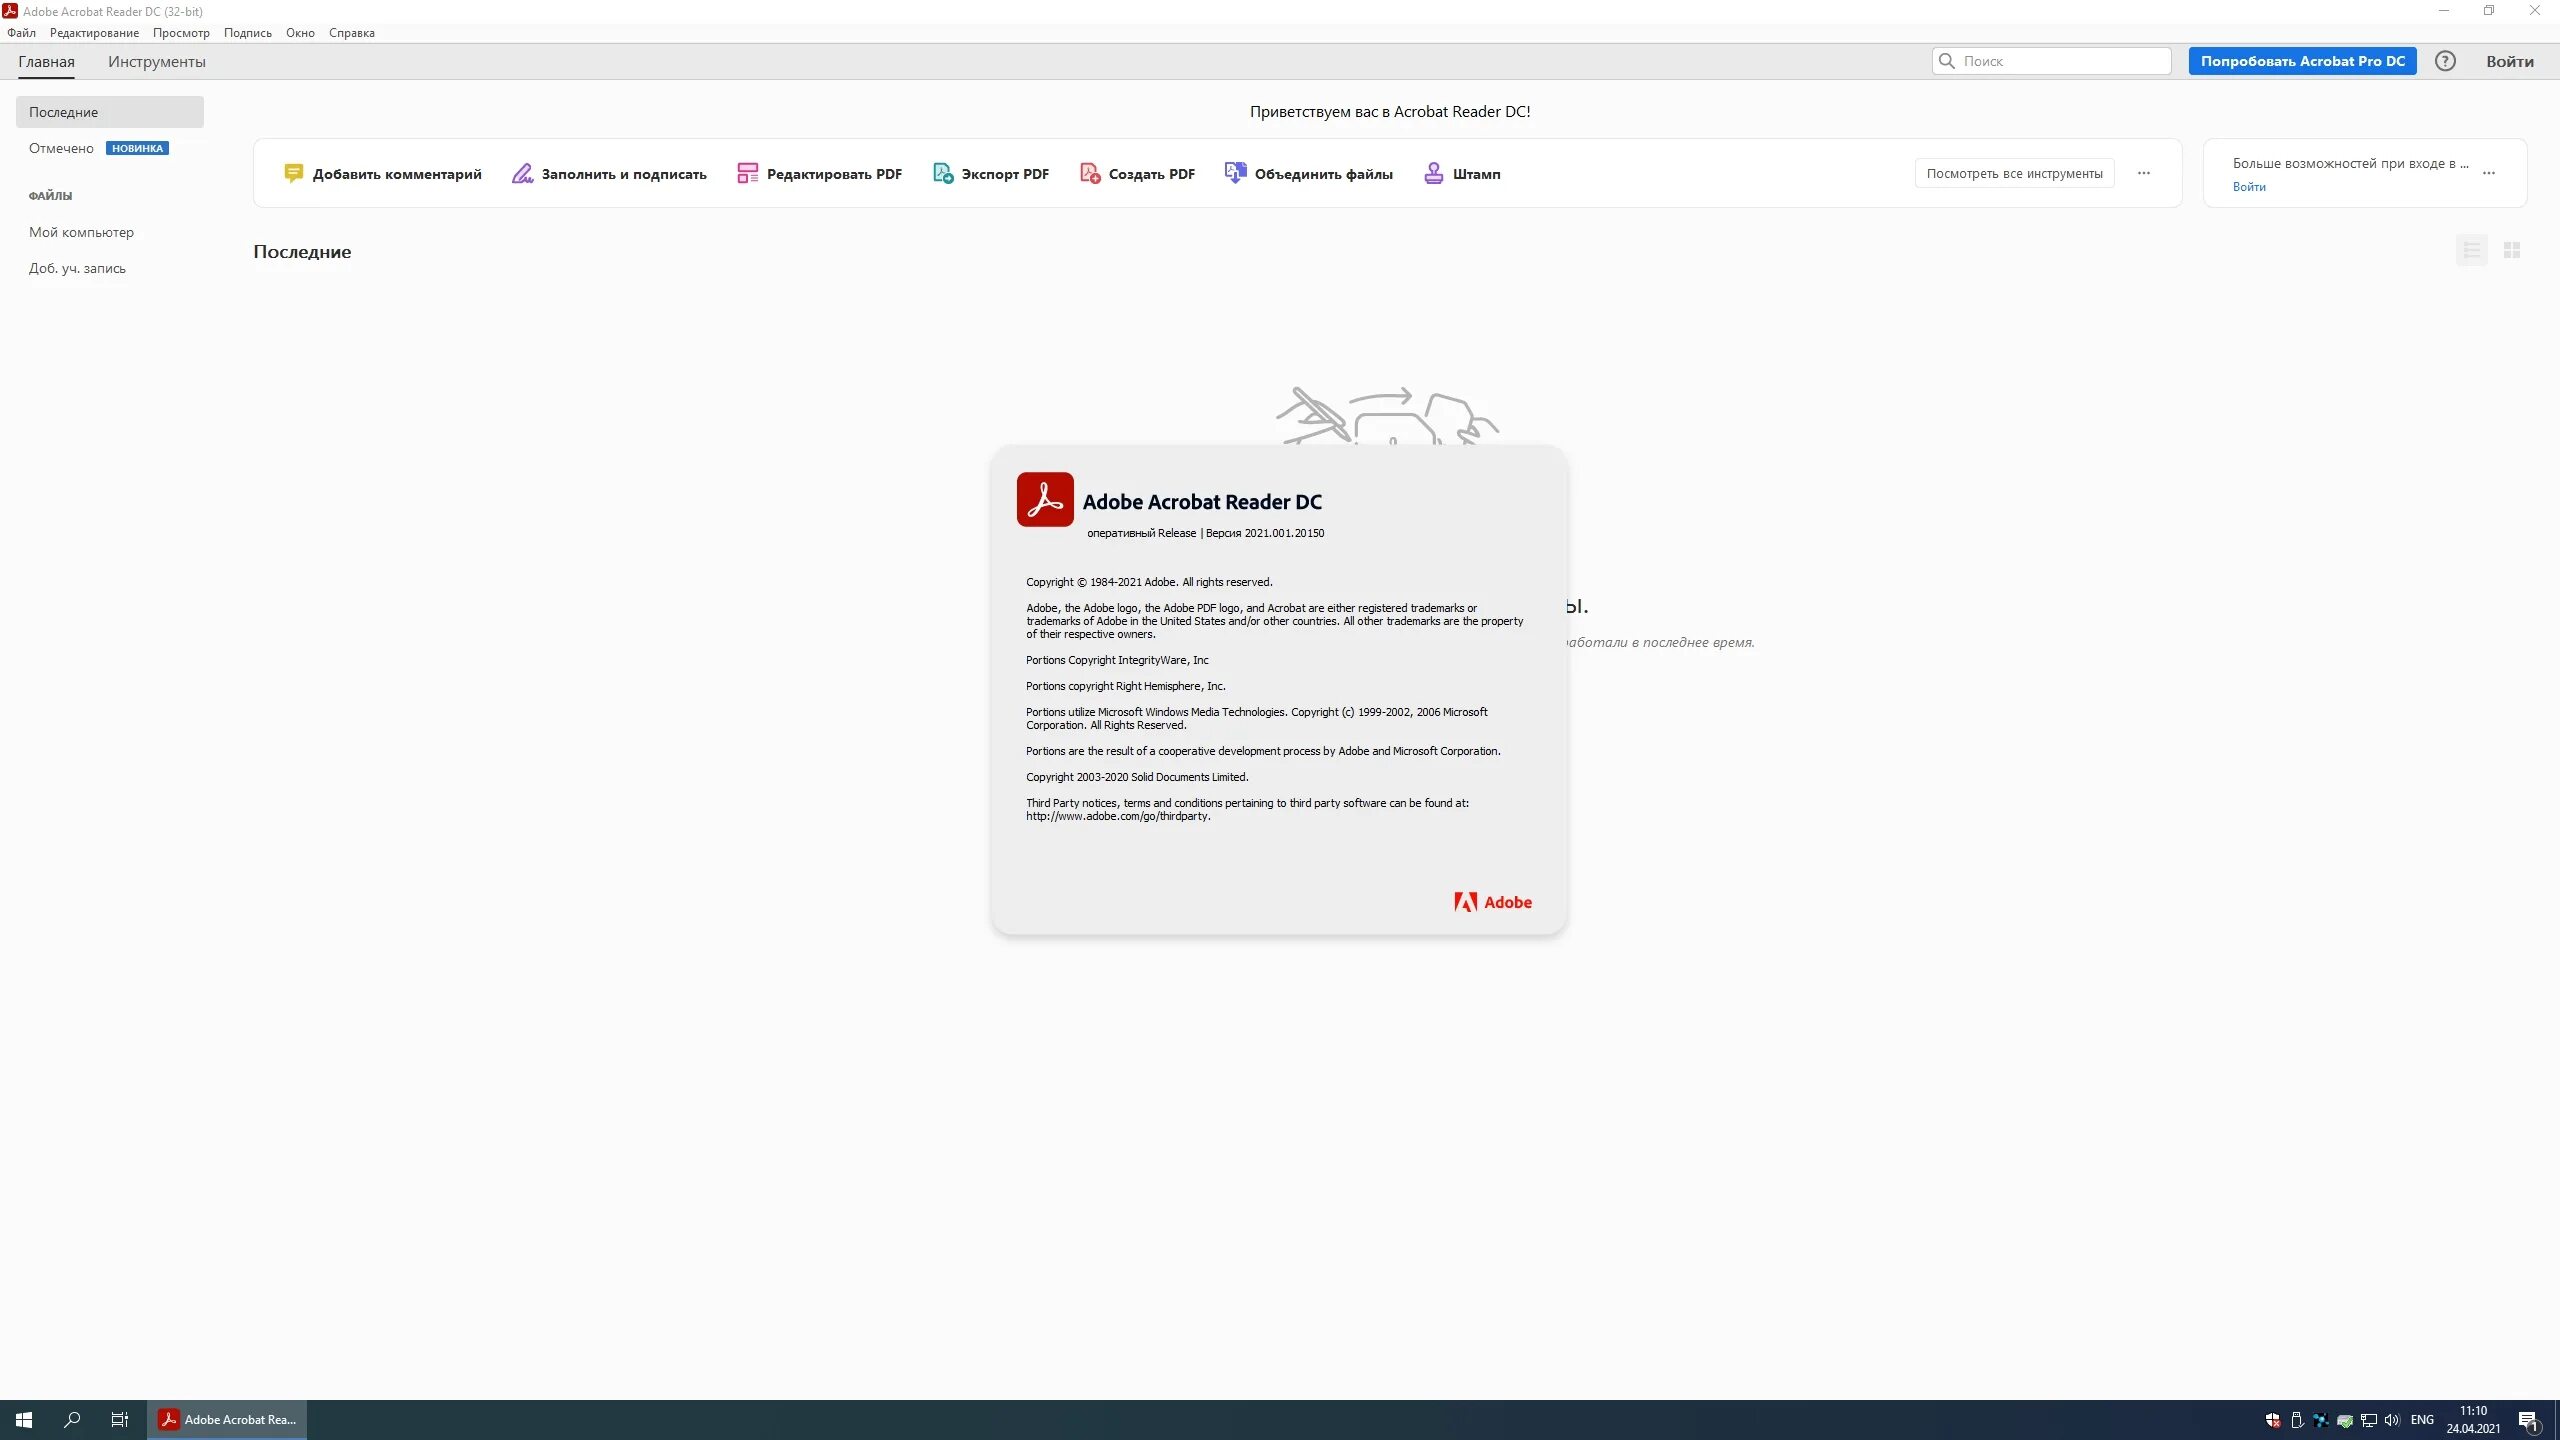Click Попробовать Acrobat Pro DC button

click(x=2302, y=61)
